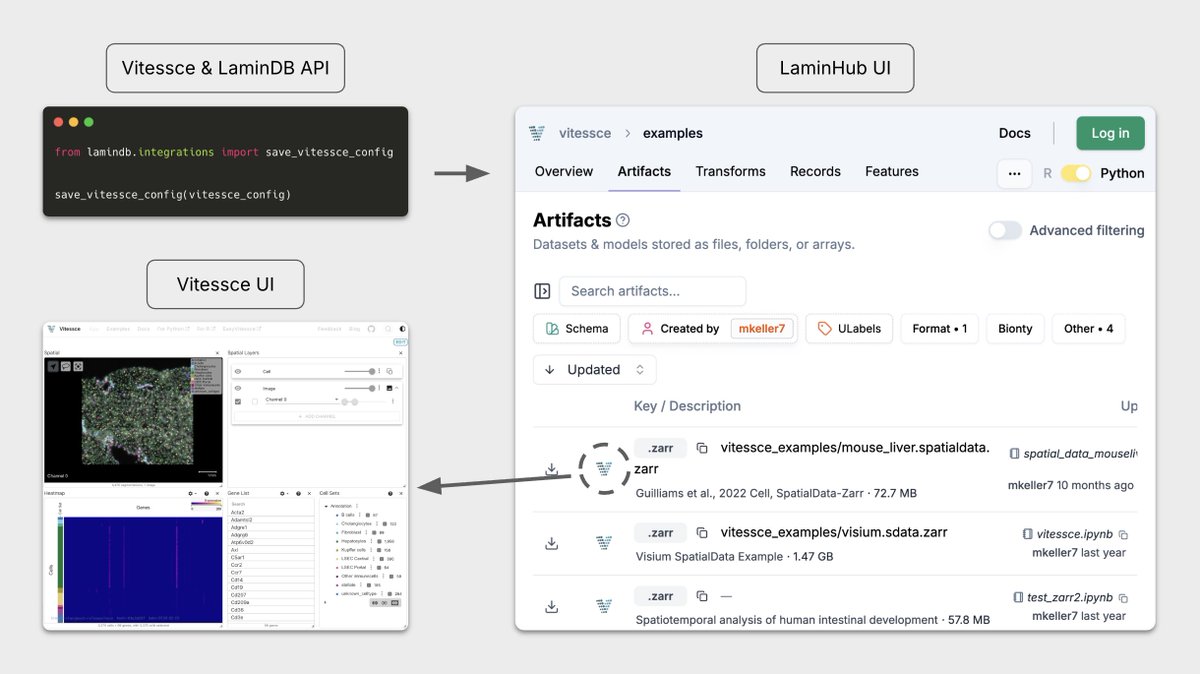Screen dimensions: 1200x674
Task: Copy the test_zarr2.ipynb transform reference
Action: click(x=1123, y=598)
